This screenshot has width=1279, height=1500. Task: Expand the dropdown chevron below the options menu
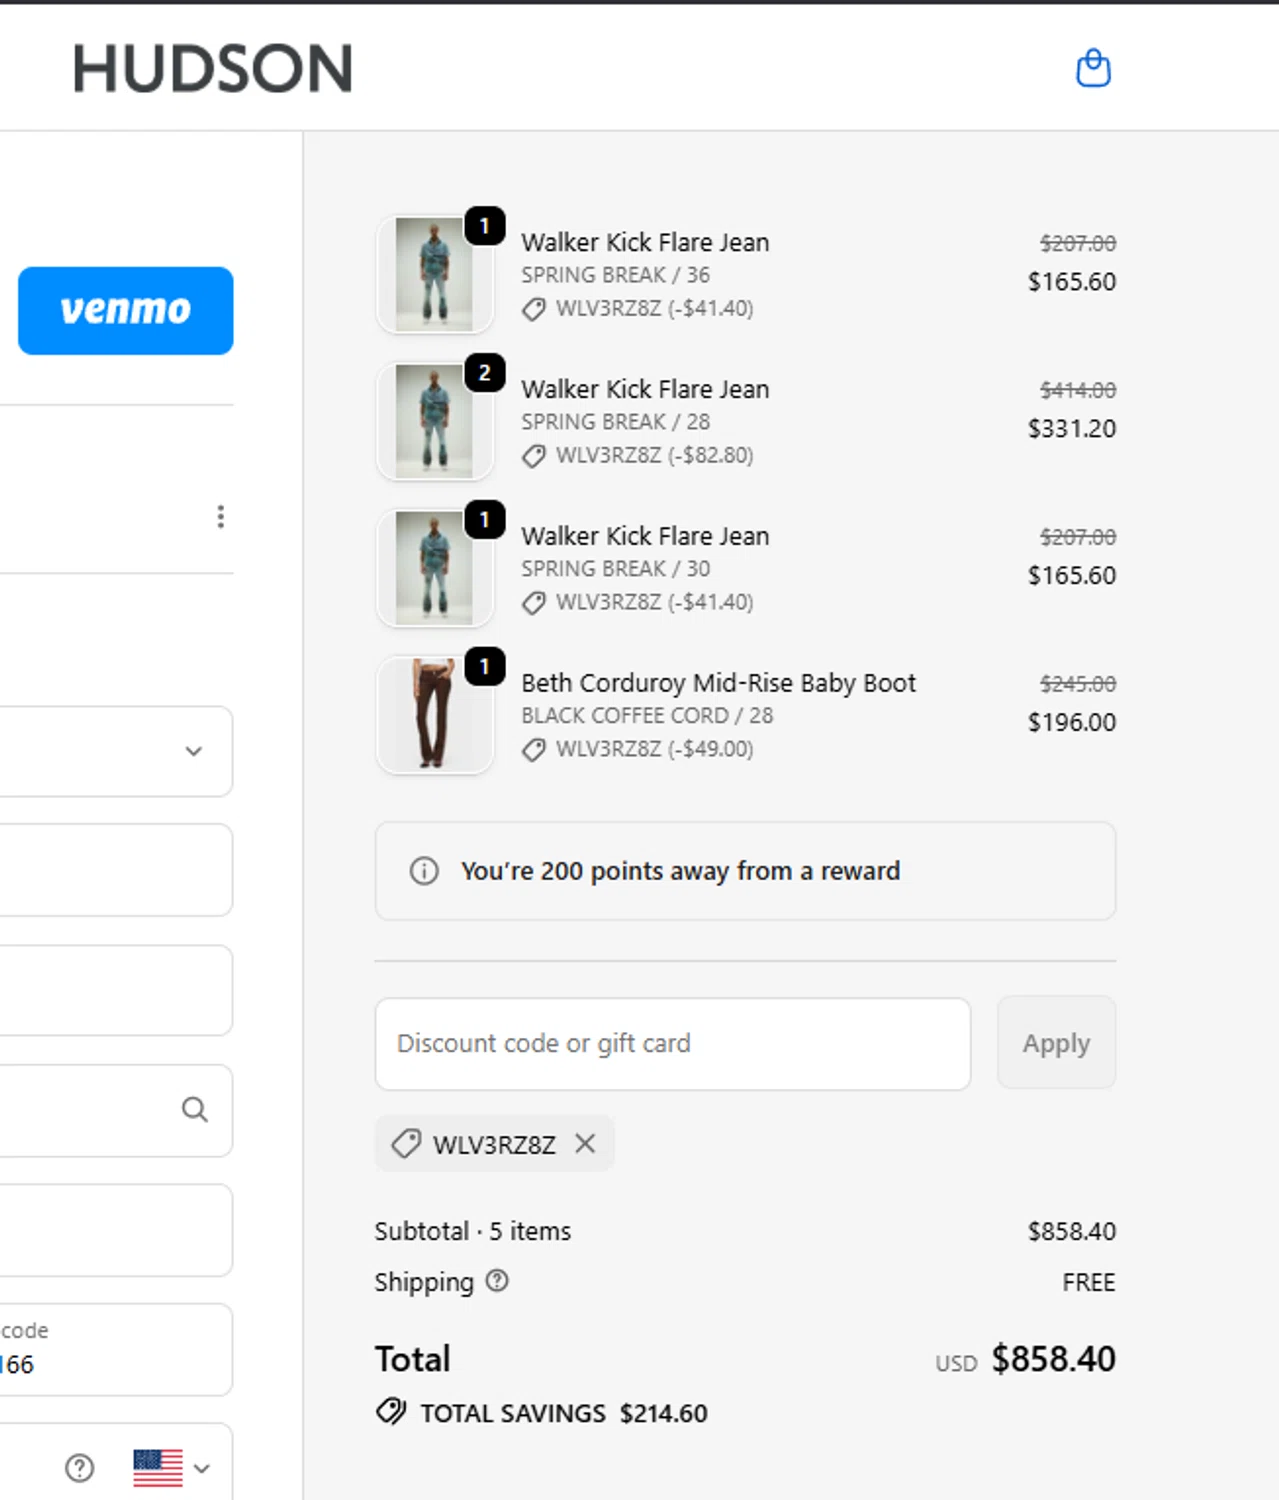click(x=194, y=751)
